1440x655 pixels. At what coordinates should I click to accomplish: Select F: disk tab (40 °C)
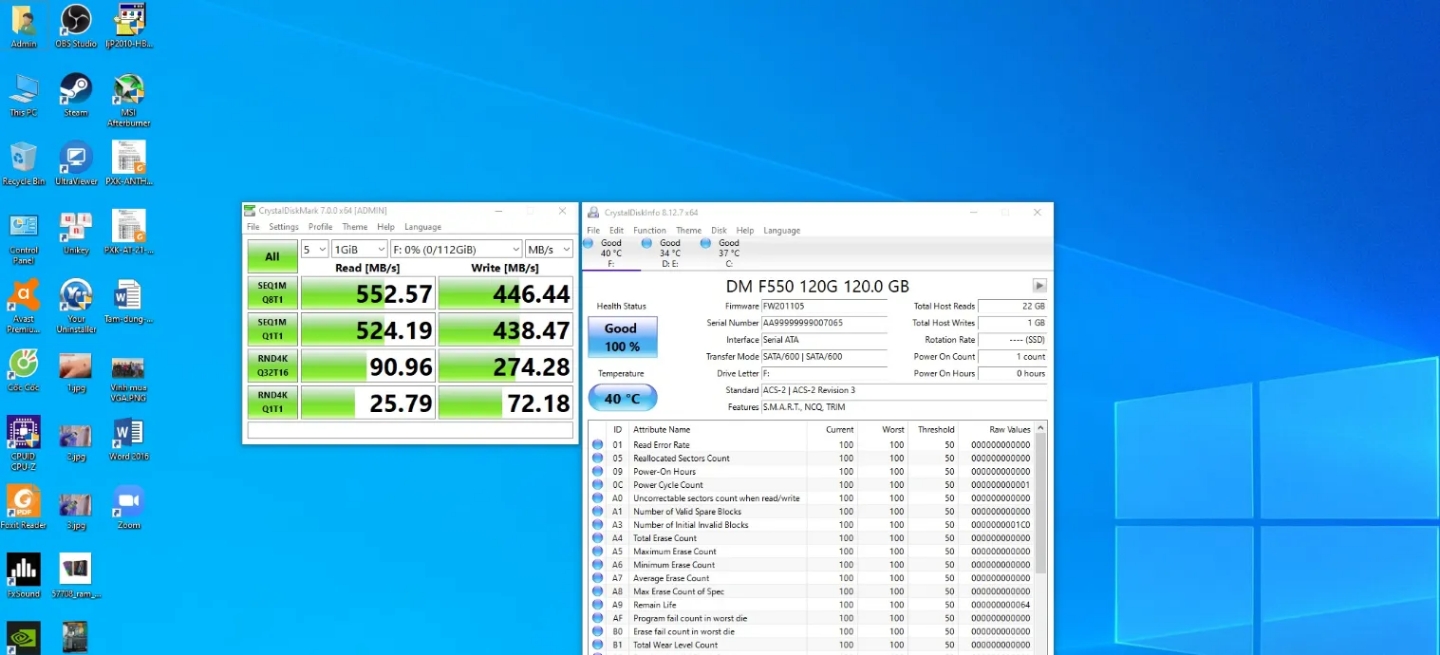point(611,253)
